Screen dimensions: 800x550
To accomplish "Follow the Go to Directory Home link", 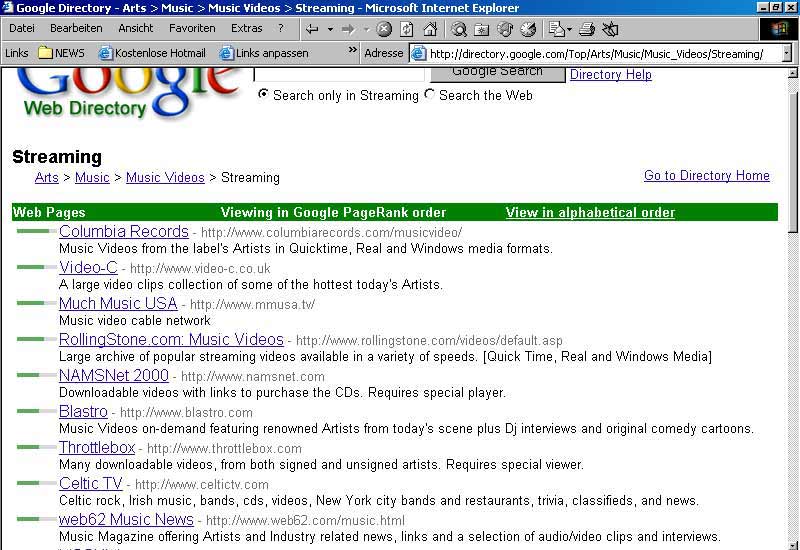I will pos(707,176).
